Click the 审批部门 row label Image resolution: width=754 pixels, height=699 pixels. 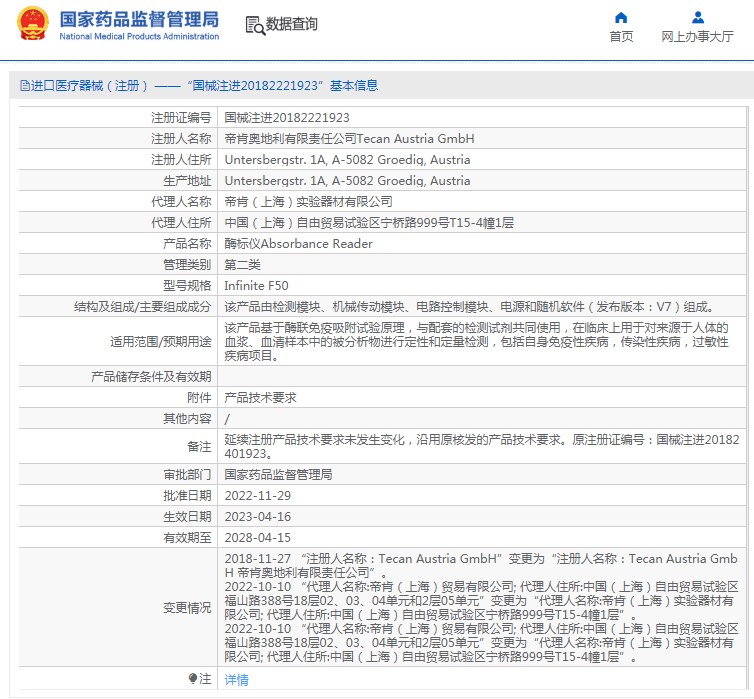[x=187, y=475]
